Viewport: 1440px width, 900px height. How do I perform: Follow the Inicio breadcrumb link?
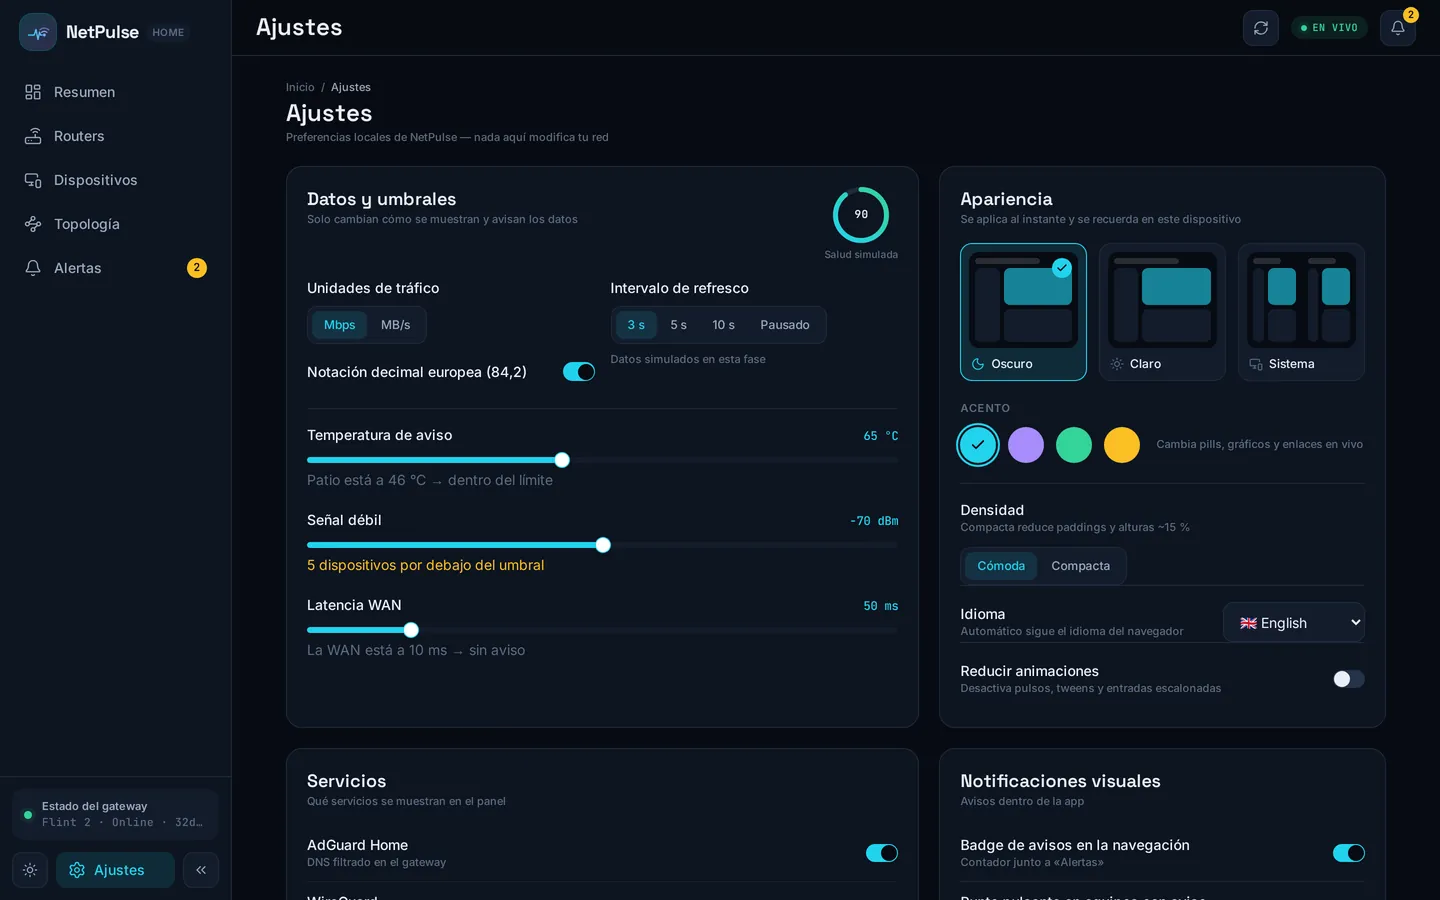300,87
